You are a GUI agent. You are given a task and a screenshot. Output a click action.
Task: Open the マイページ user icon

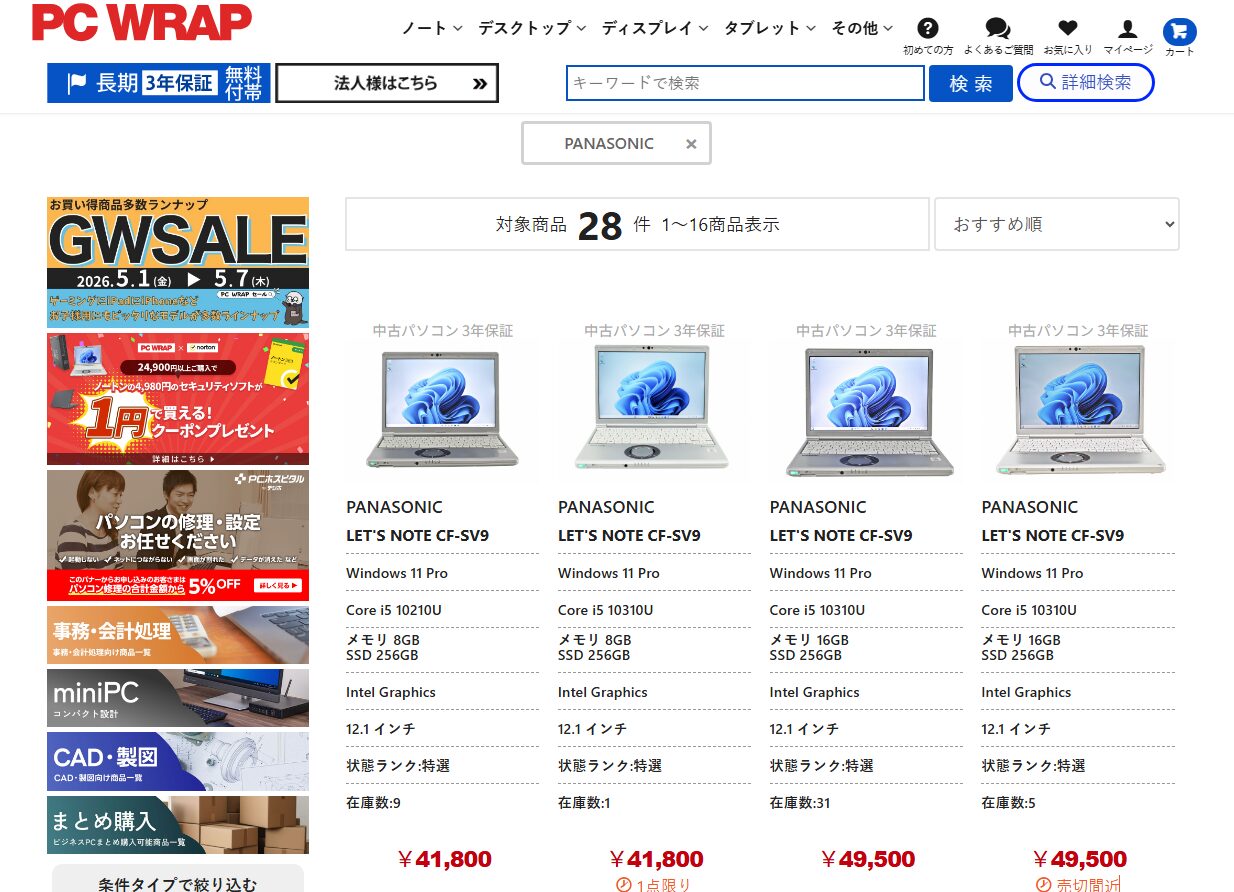pyautogui.click(x=1127, y=29)
